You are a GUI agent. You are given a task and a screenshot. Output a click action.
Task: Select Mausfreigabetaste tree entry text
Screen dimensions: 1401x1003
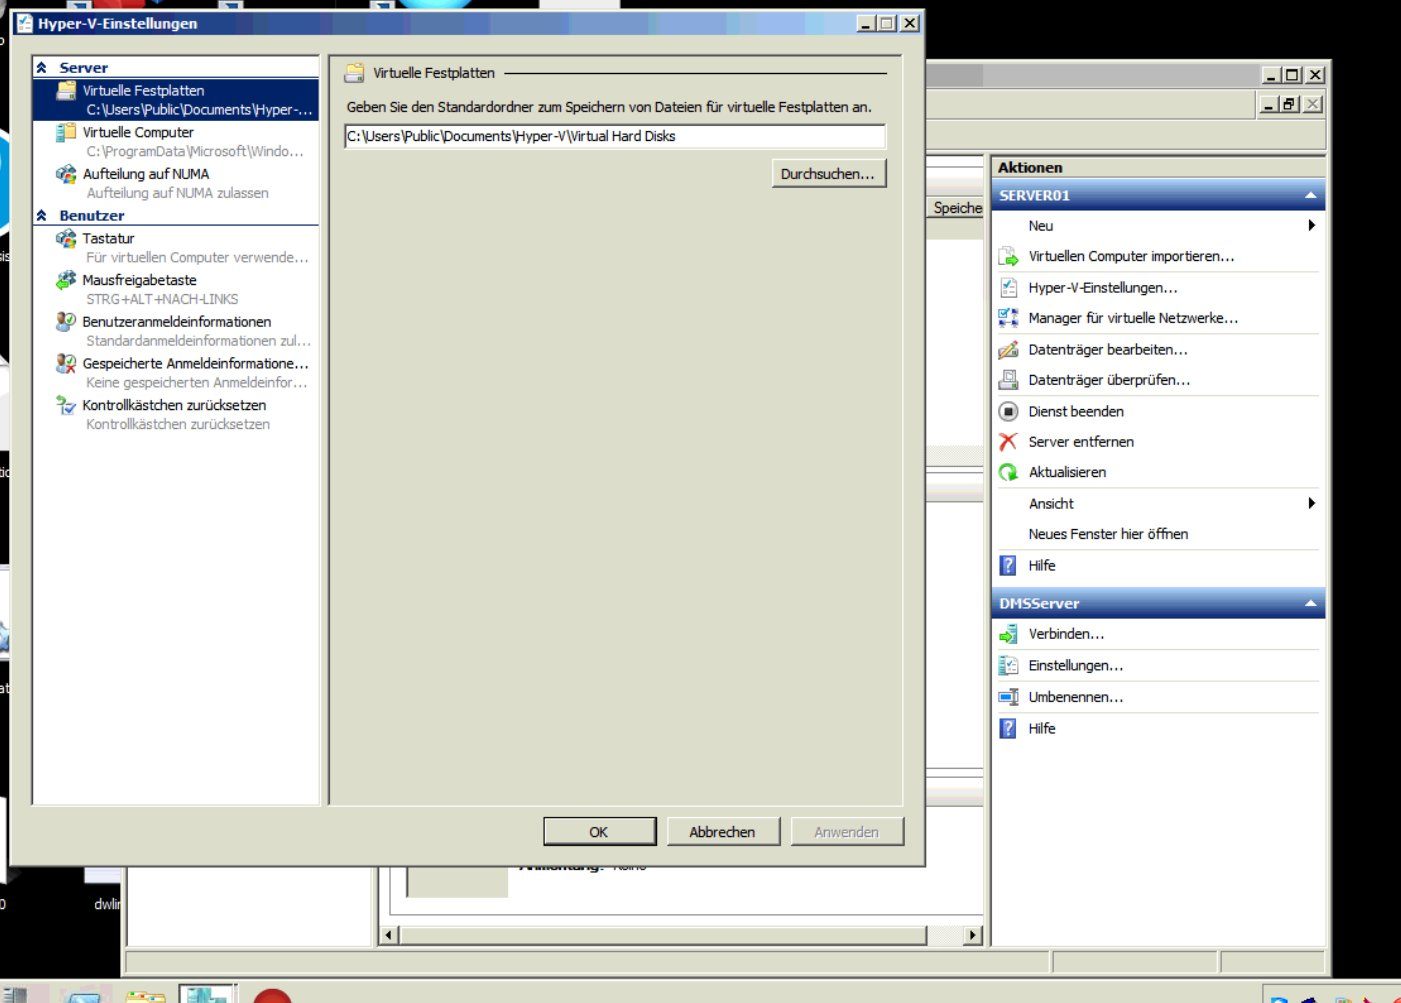tap(139, 280)
